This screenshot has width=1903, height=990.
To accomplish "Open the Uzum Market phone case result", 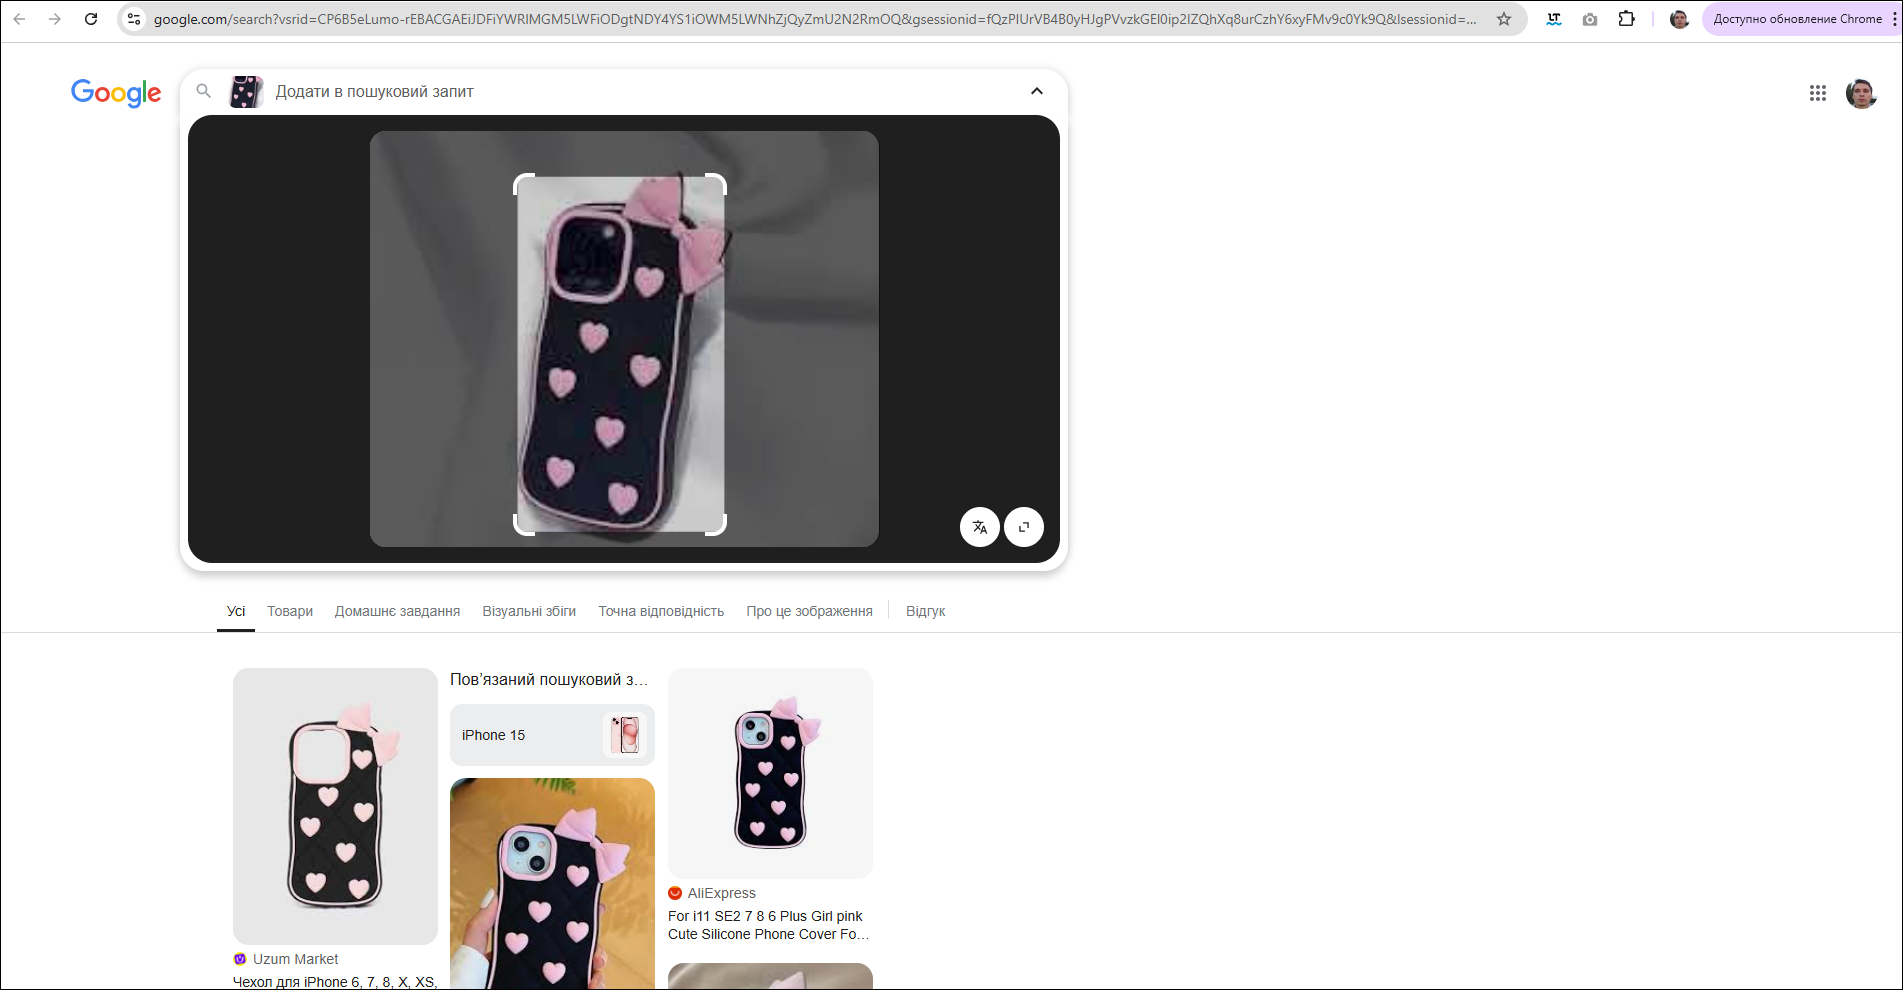I will [335, 806].
